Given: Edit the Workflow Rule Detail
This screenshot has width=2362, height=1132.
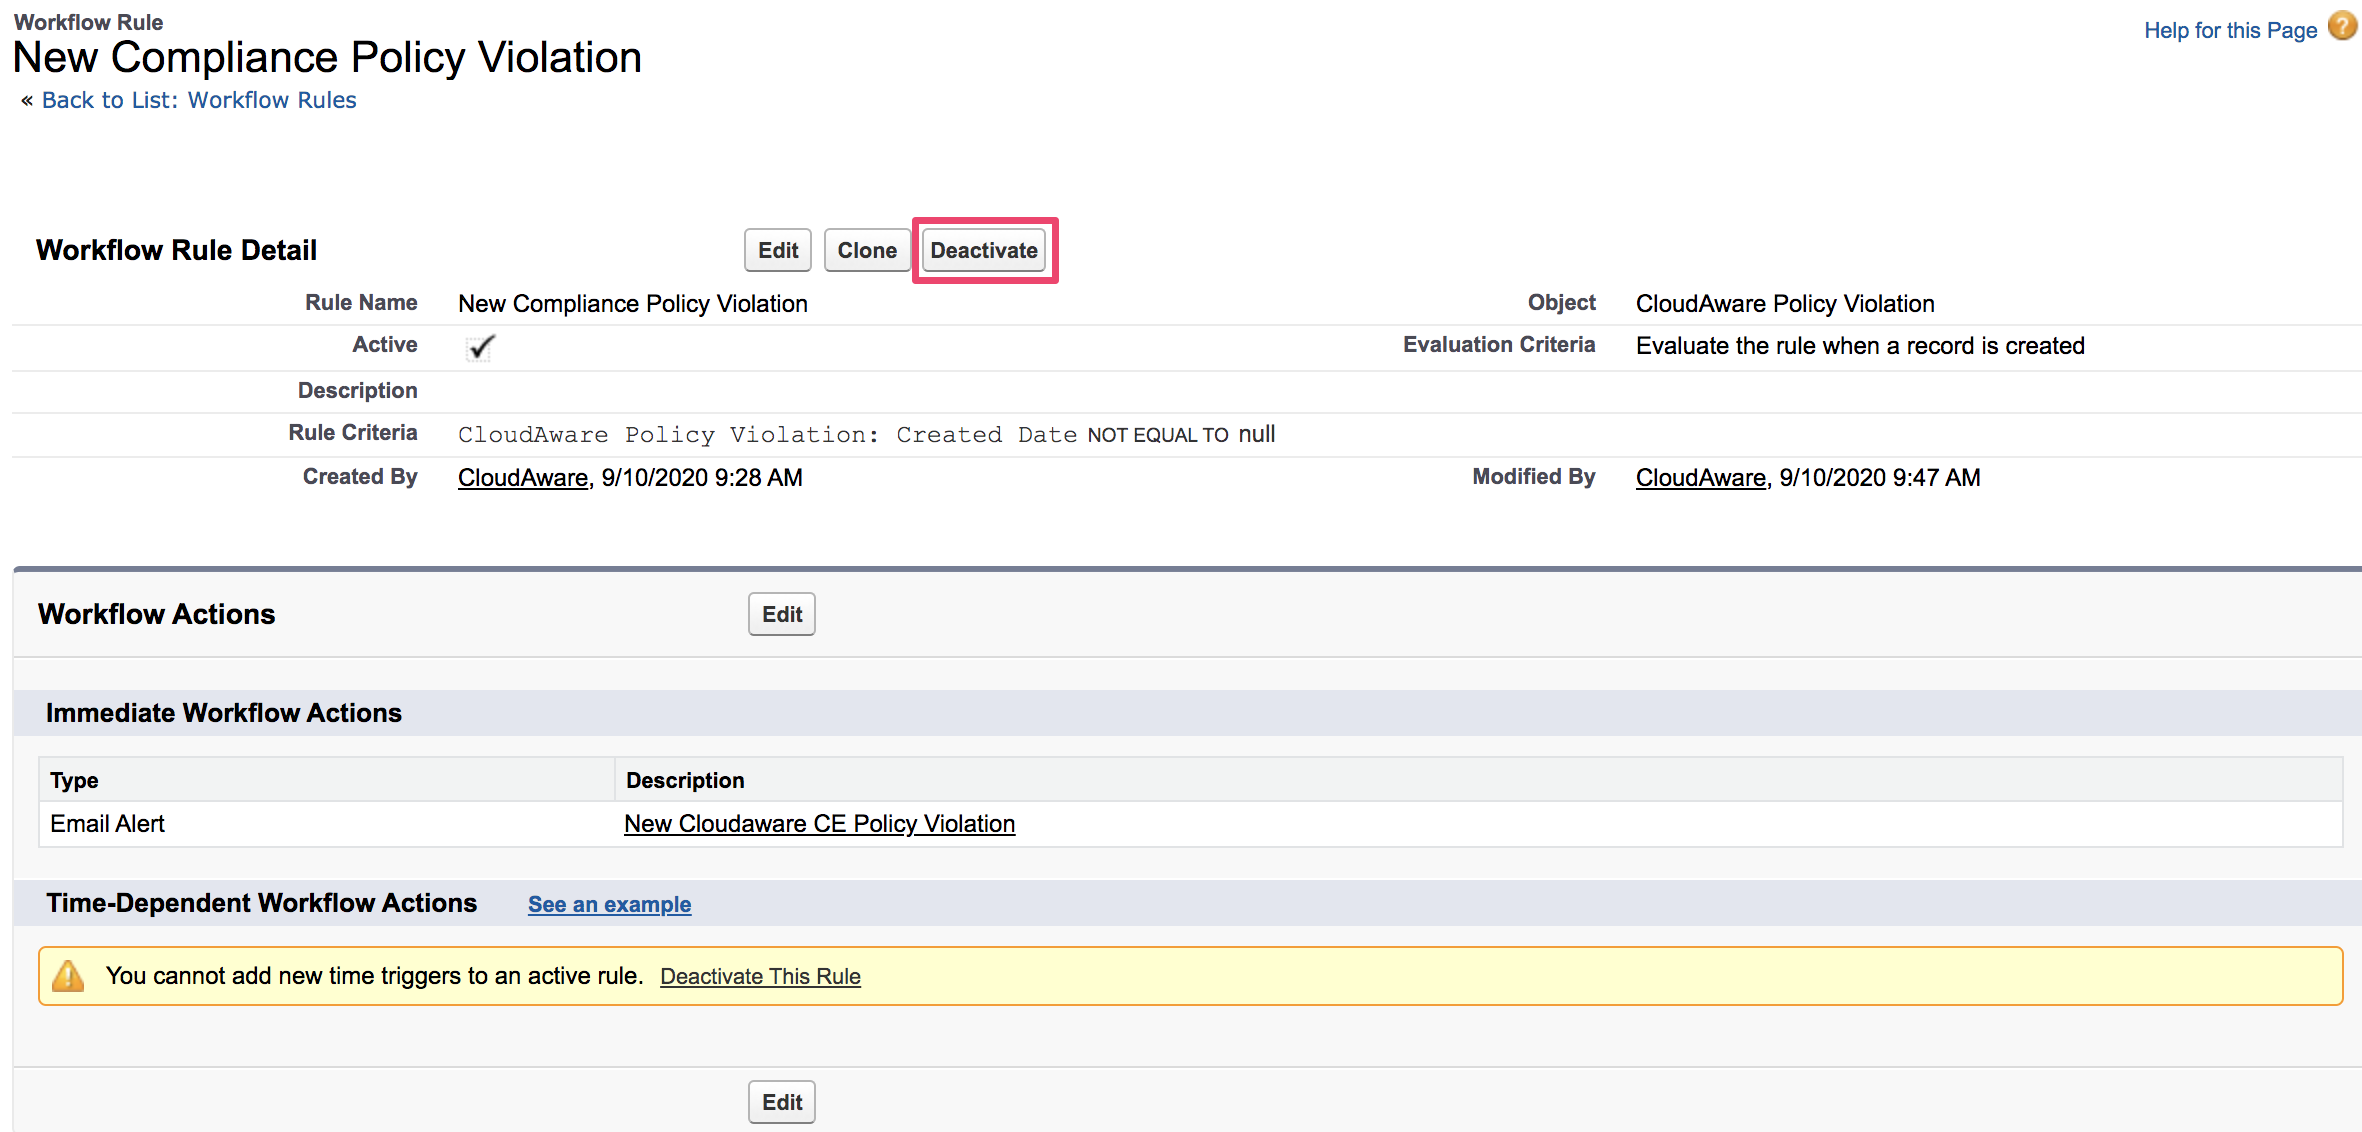Looking at the screenshot, I should point(777,250).
